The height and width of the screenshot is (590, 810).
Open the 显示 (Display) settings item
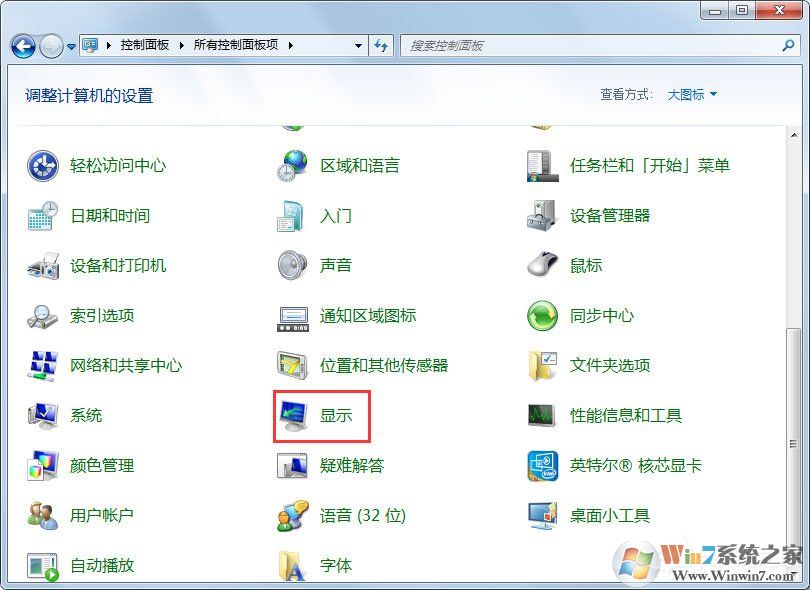pos(336,415)
